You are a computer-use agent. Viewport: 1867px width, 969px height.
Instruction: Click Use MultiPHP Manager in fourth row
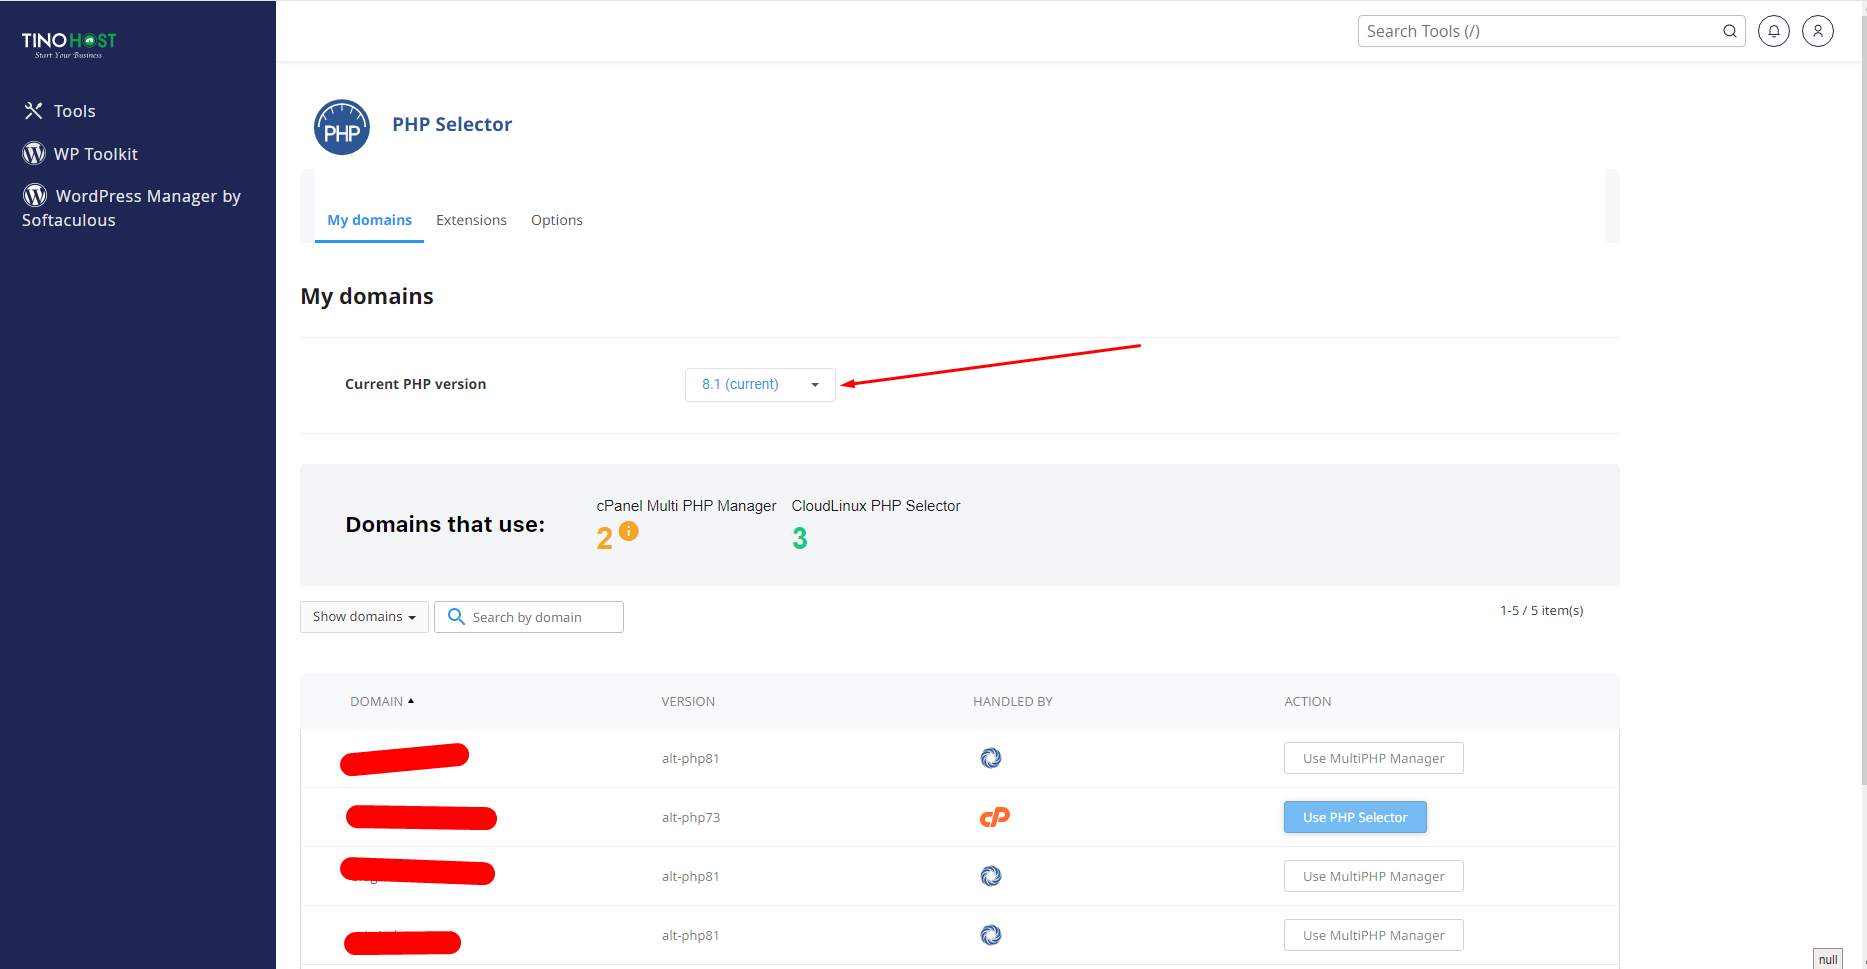[1374, 935]
